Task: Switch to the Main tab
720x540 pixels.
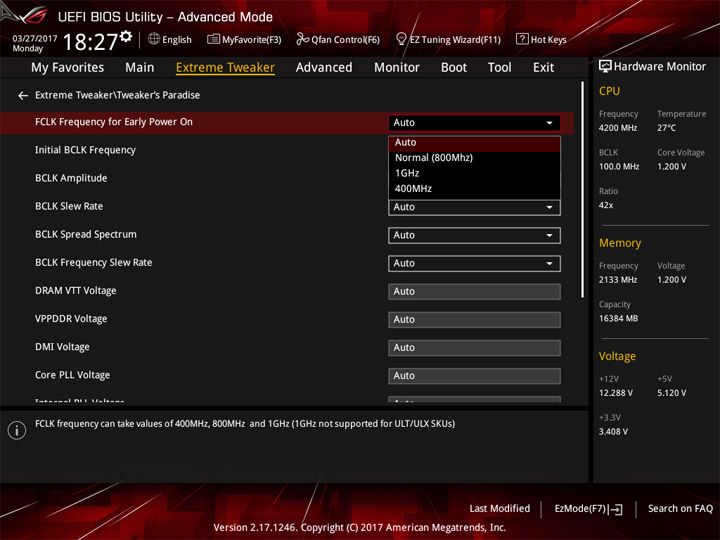Action: coord(140,68)
